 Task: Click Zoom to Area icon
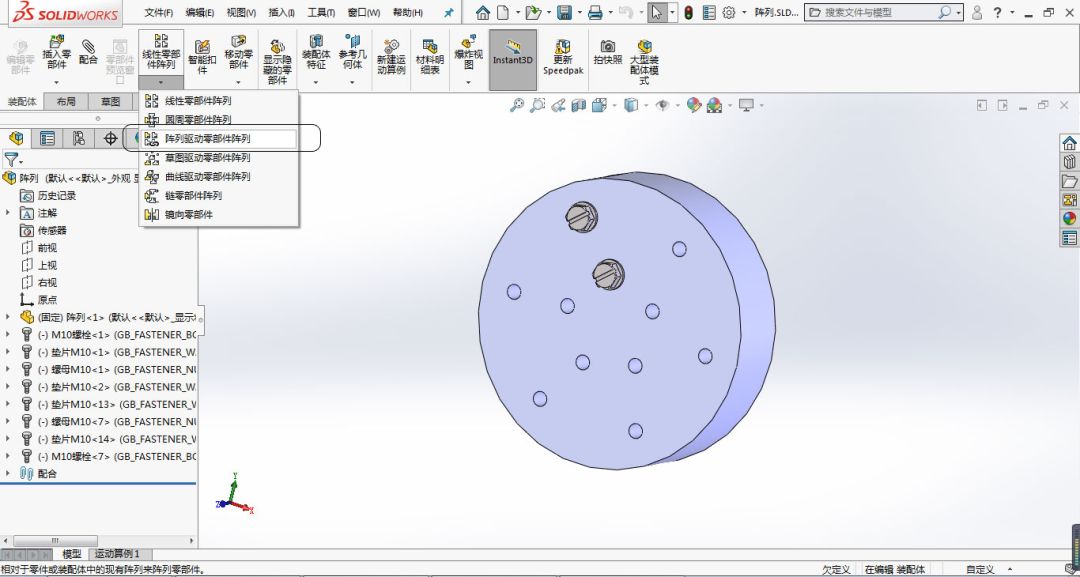[537, 105]
